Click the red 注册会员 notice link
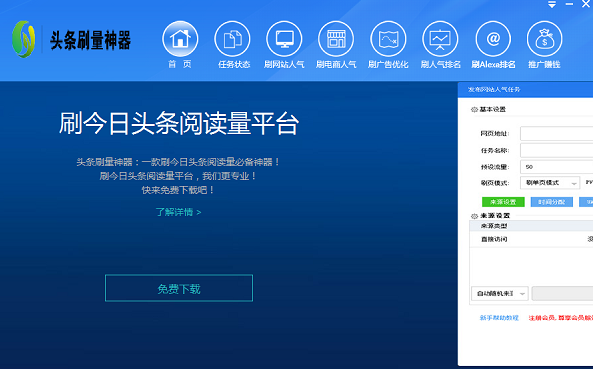Image resolution: width=593 pixels, height=369 pixels. click(560, 318)
